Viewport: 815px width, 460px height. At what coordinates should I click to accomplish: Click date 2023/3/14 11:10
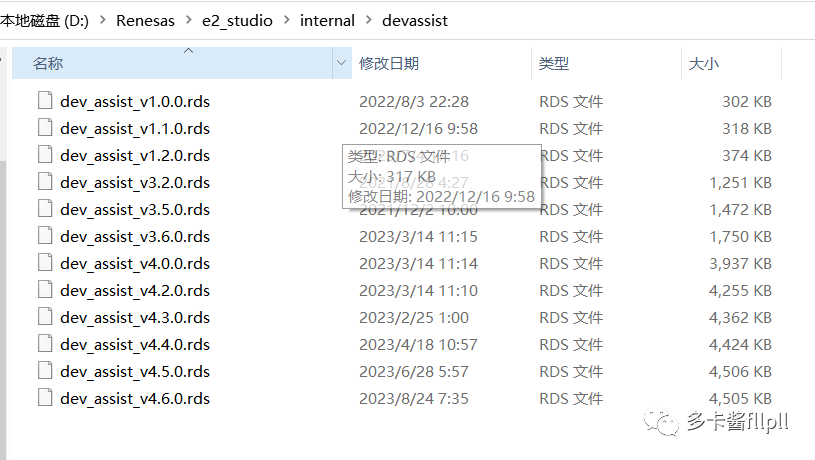[418, 291]
